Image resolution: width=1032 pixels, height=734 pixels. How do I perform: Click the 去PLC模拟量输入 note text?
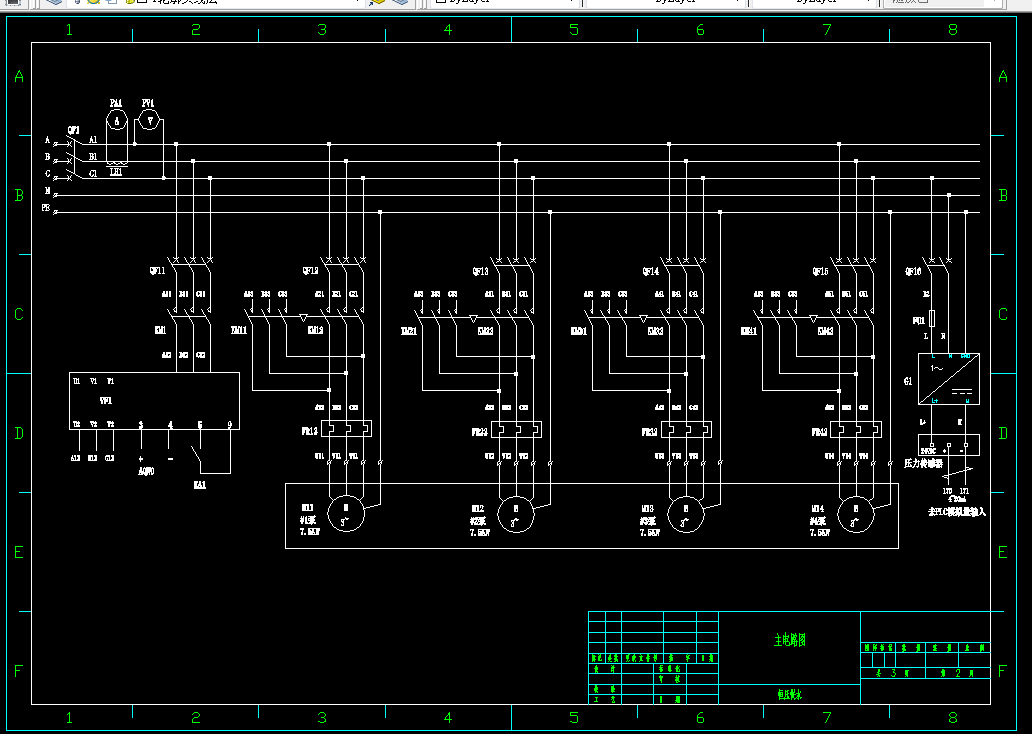957,511
